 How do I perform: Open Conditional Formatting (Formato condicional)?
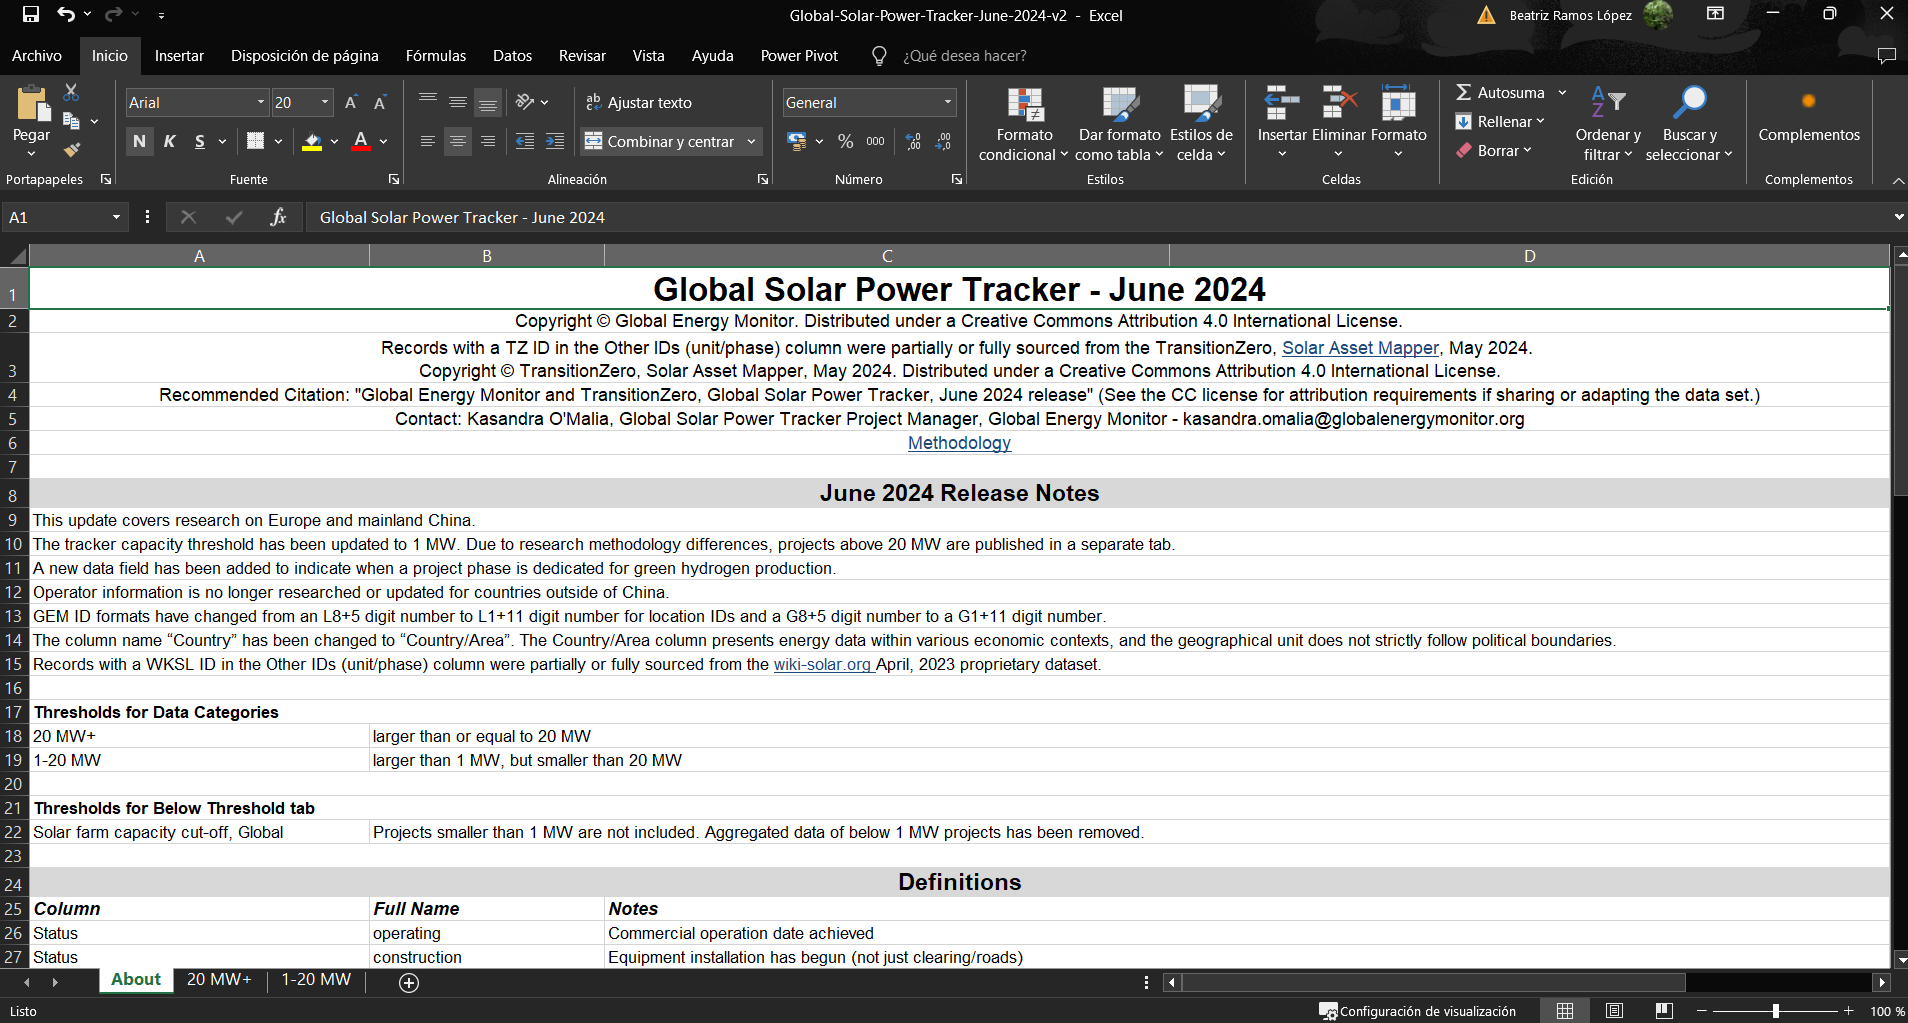click(x=1024, y=124)
